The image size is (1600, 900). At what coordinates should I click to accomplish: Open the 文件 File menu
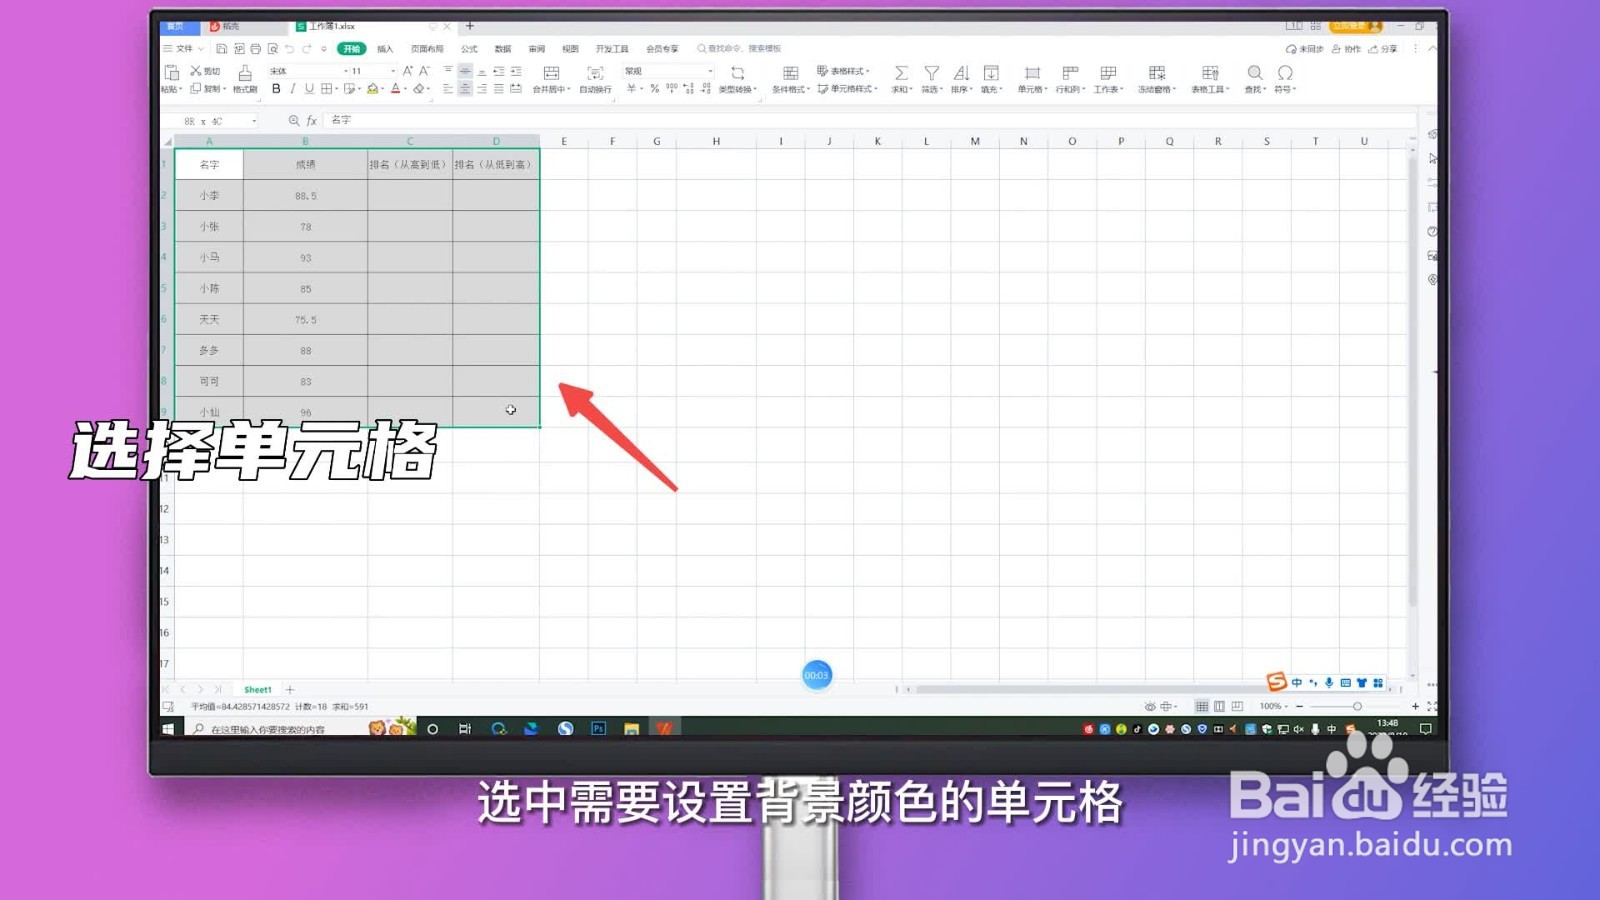pyautogui.click(x=184, y=48)
